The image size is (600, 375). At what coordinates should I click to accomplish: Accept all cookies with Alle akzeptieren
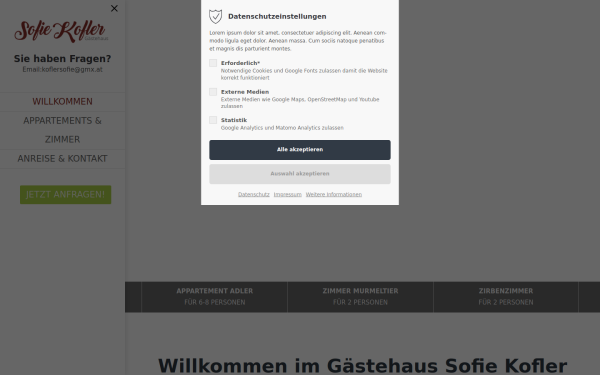point(300,150)
